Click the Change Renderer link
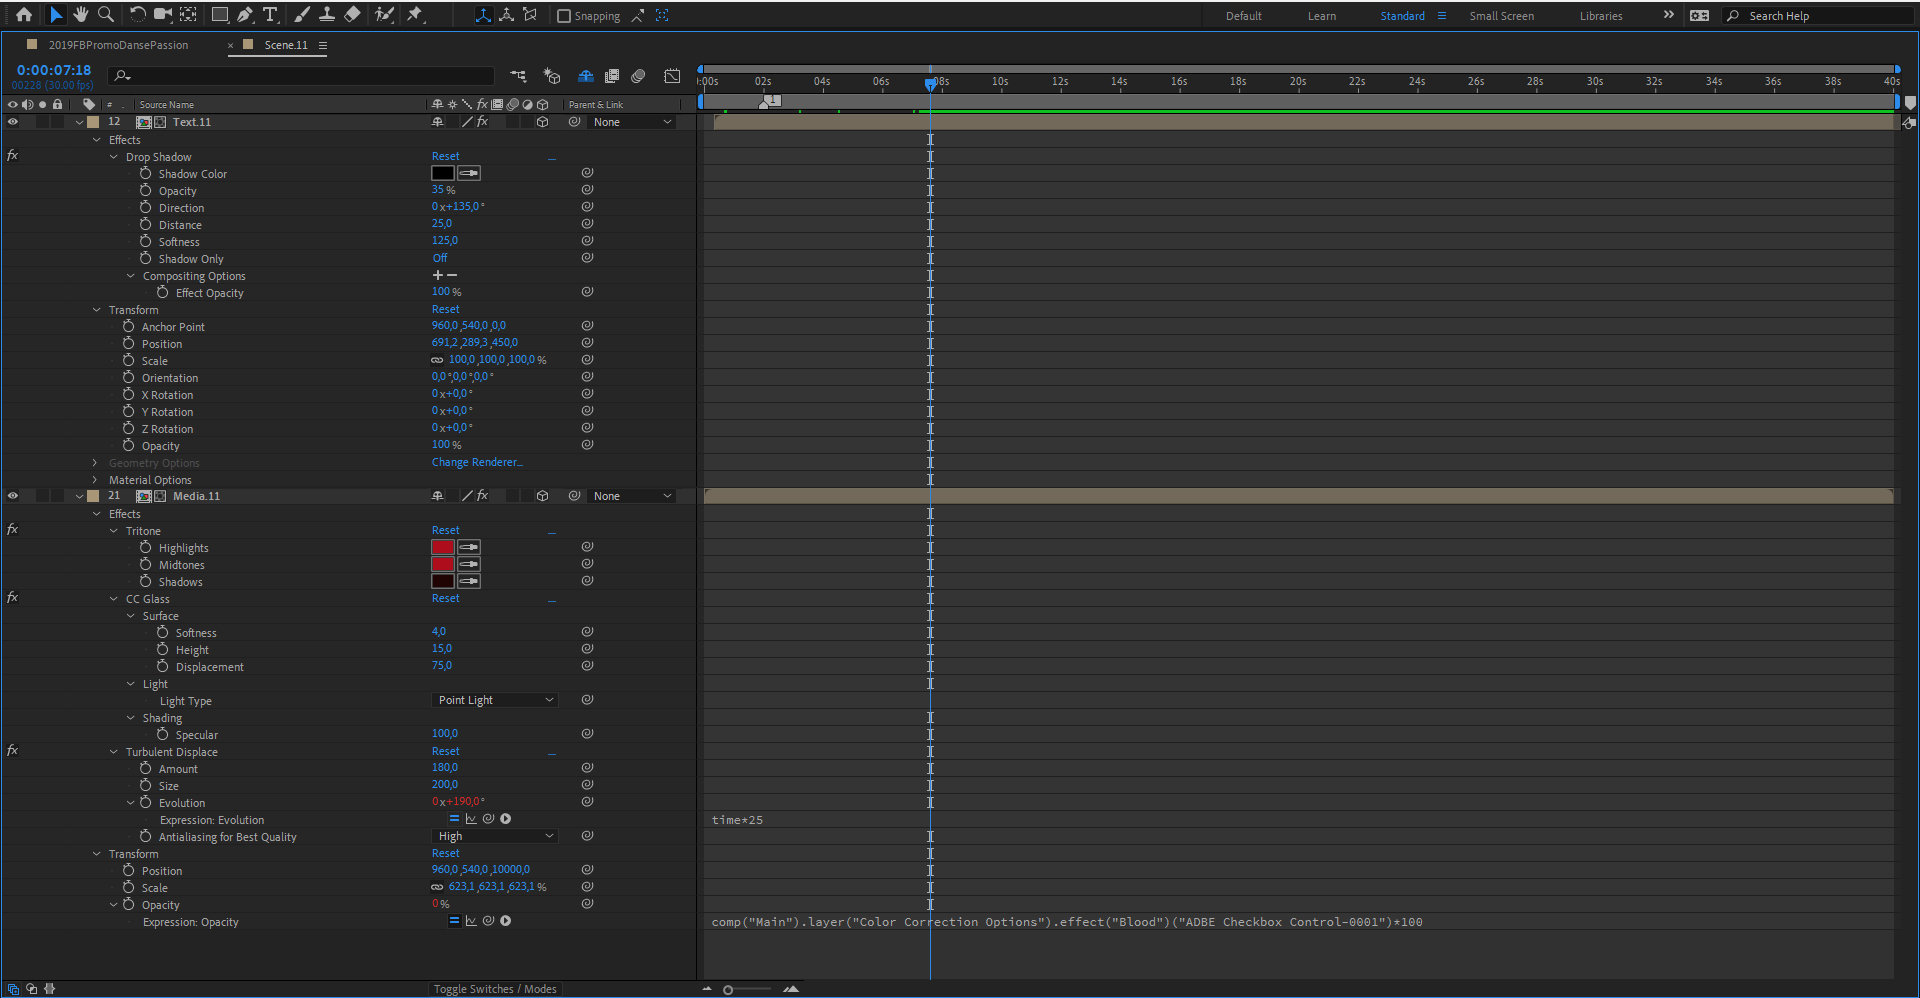 [x=476, y=463]
